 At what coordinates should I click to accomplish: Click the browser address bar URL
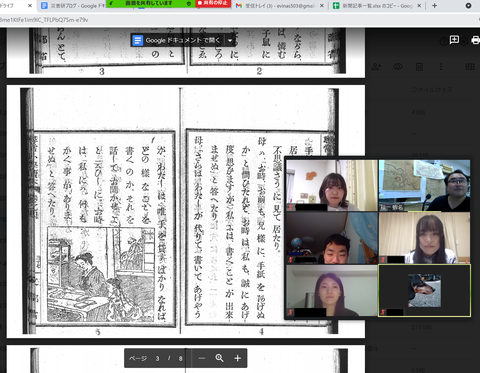click(x=44, y=20)
